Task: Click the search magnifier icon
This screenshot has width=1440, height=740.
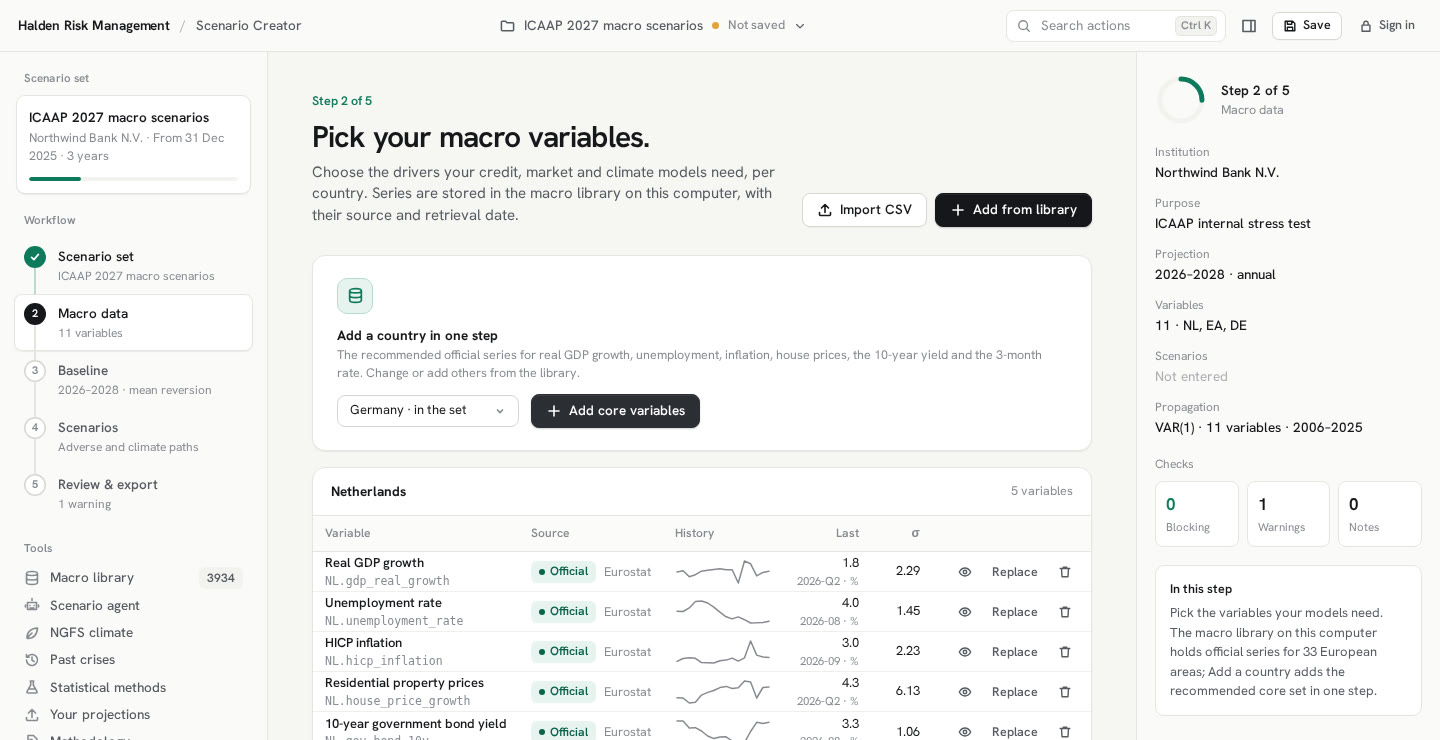Action: 1024,26
